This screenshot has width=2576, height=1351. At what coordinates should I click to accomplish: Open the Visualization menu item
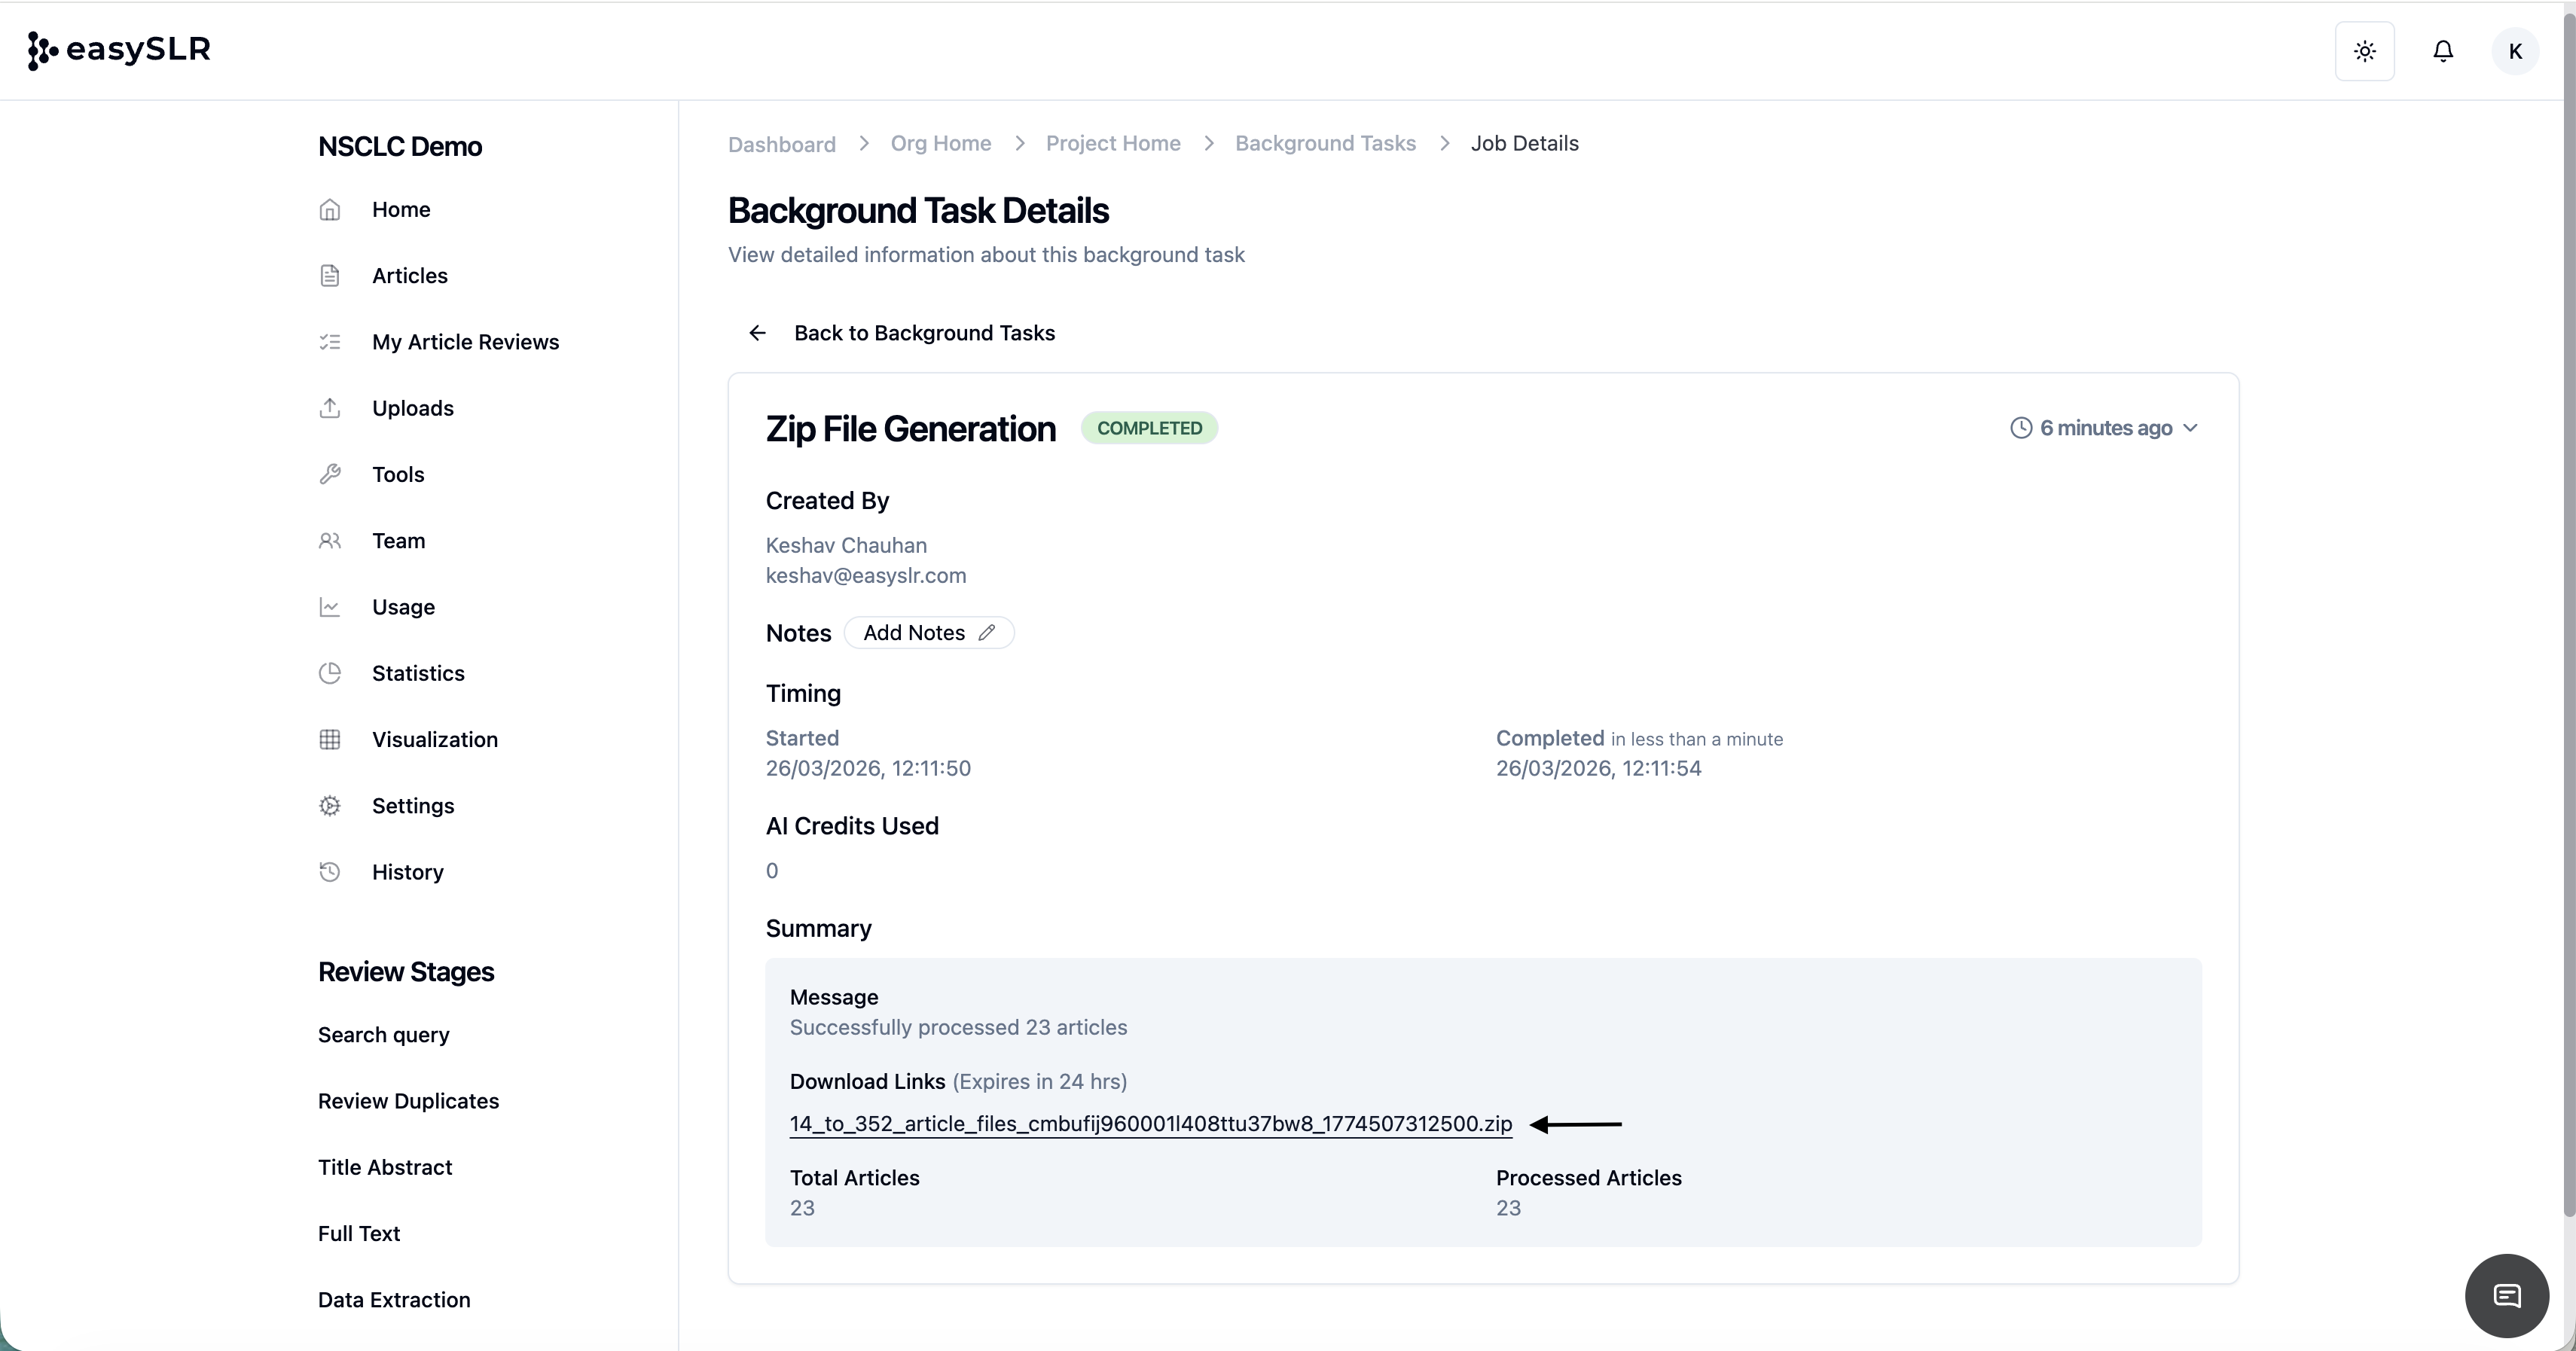434,739
